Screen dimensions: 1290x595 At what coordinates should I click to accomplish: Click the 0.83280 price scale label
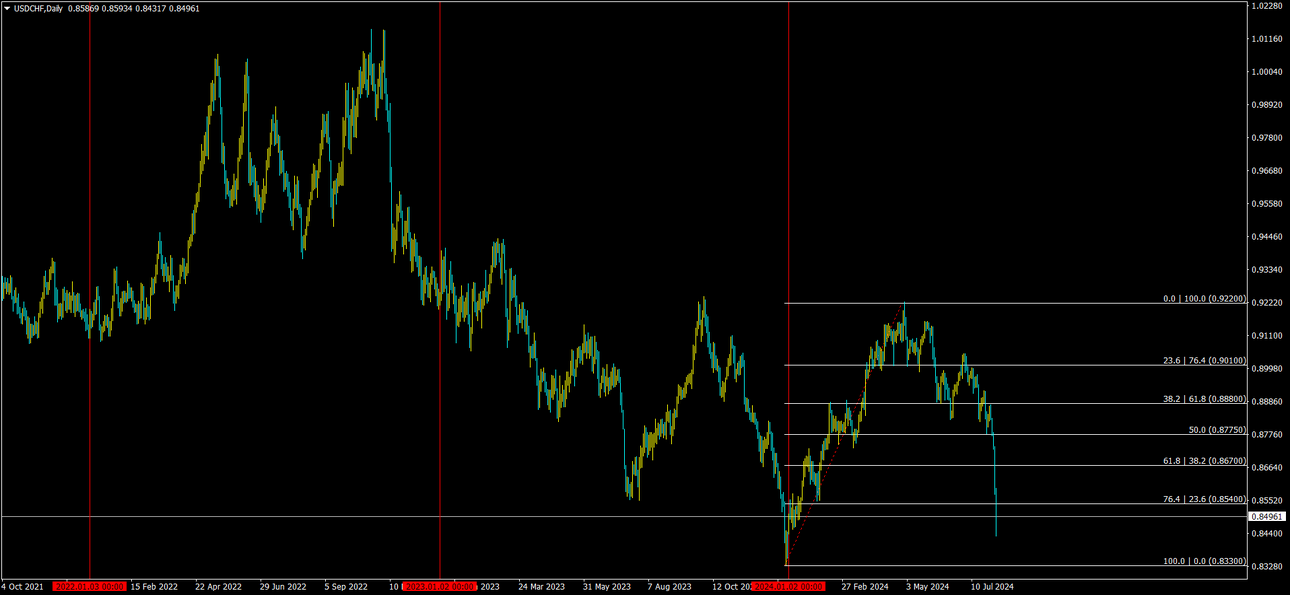(x=1267, y=567)
